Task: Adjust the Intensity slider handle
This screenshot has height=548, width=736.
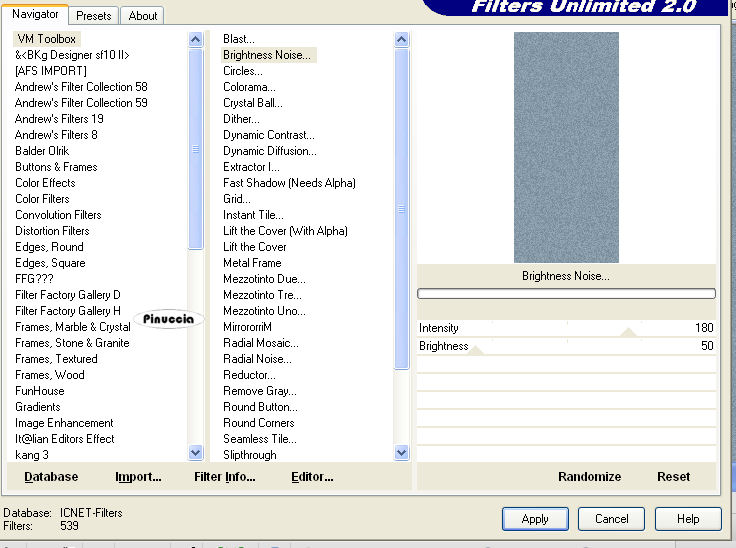Action: click(628, 332)
